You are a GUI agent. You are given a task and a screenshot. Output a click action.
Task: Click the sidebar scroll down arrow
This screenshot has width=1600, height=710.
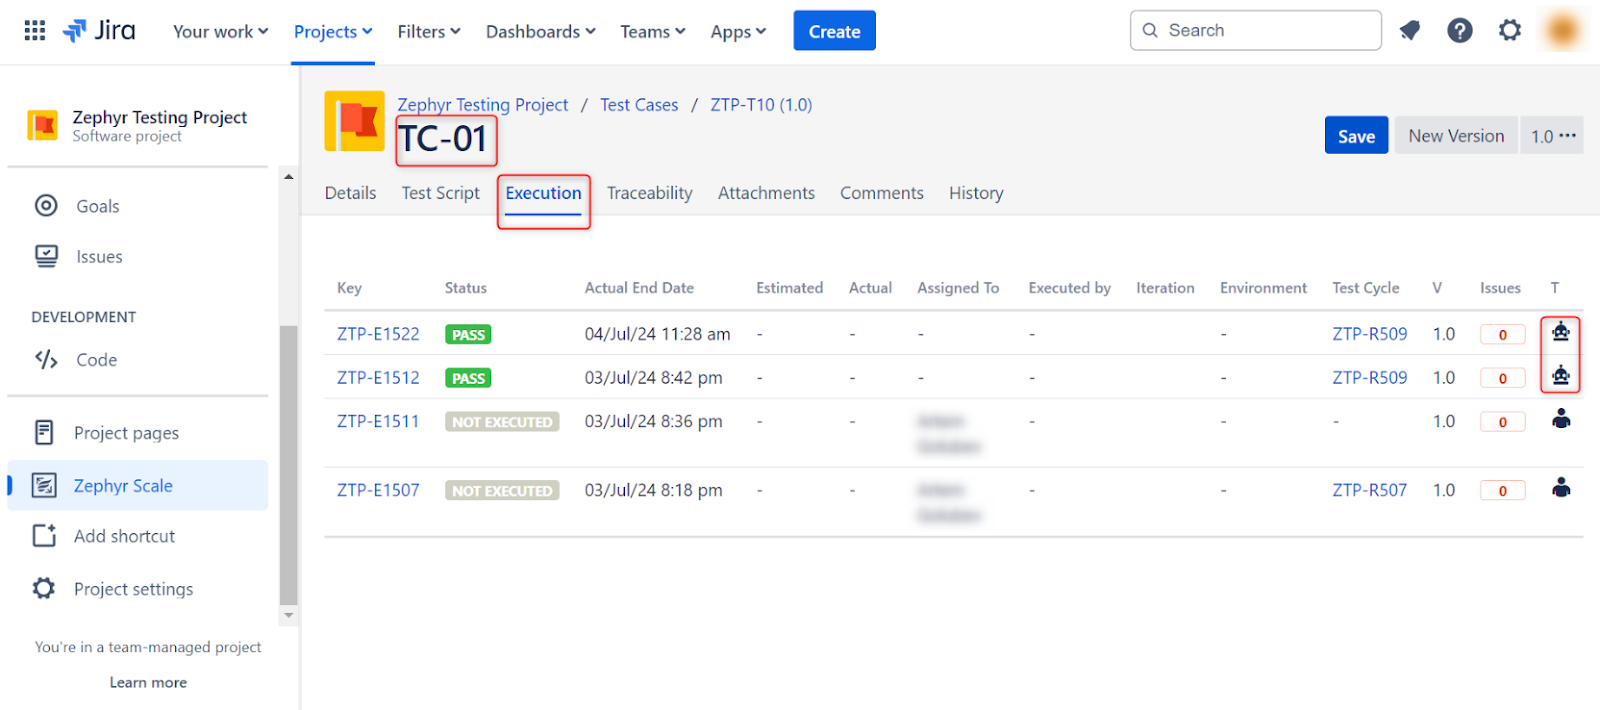coord(289,615)
